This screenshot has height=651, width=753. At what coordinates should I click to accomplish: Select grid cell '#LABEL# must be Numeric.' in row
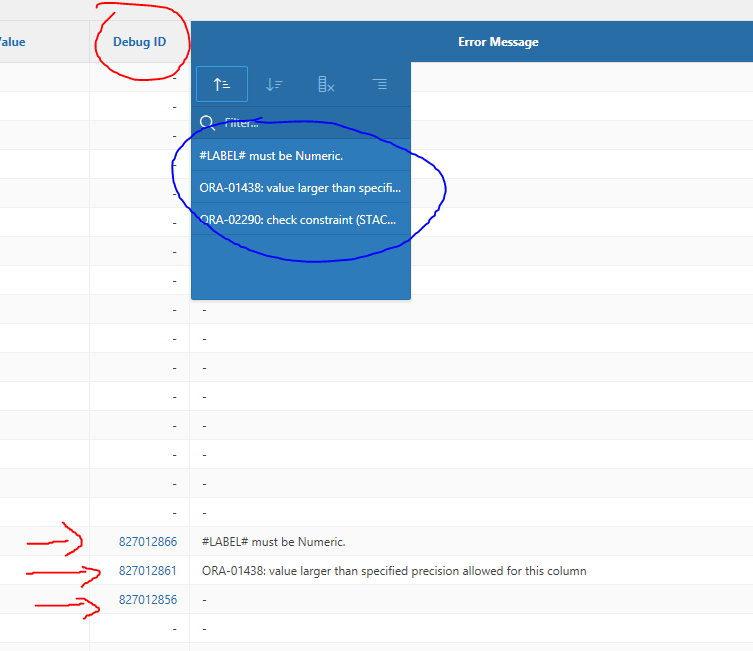point(273,542)
